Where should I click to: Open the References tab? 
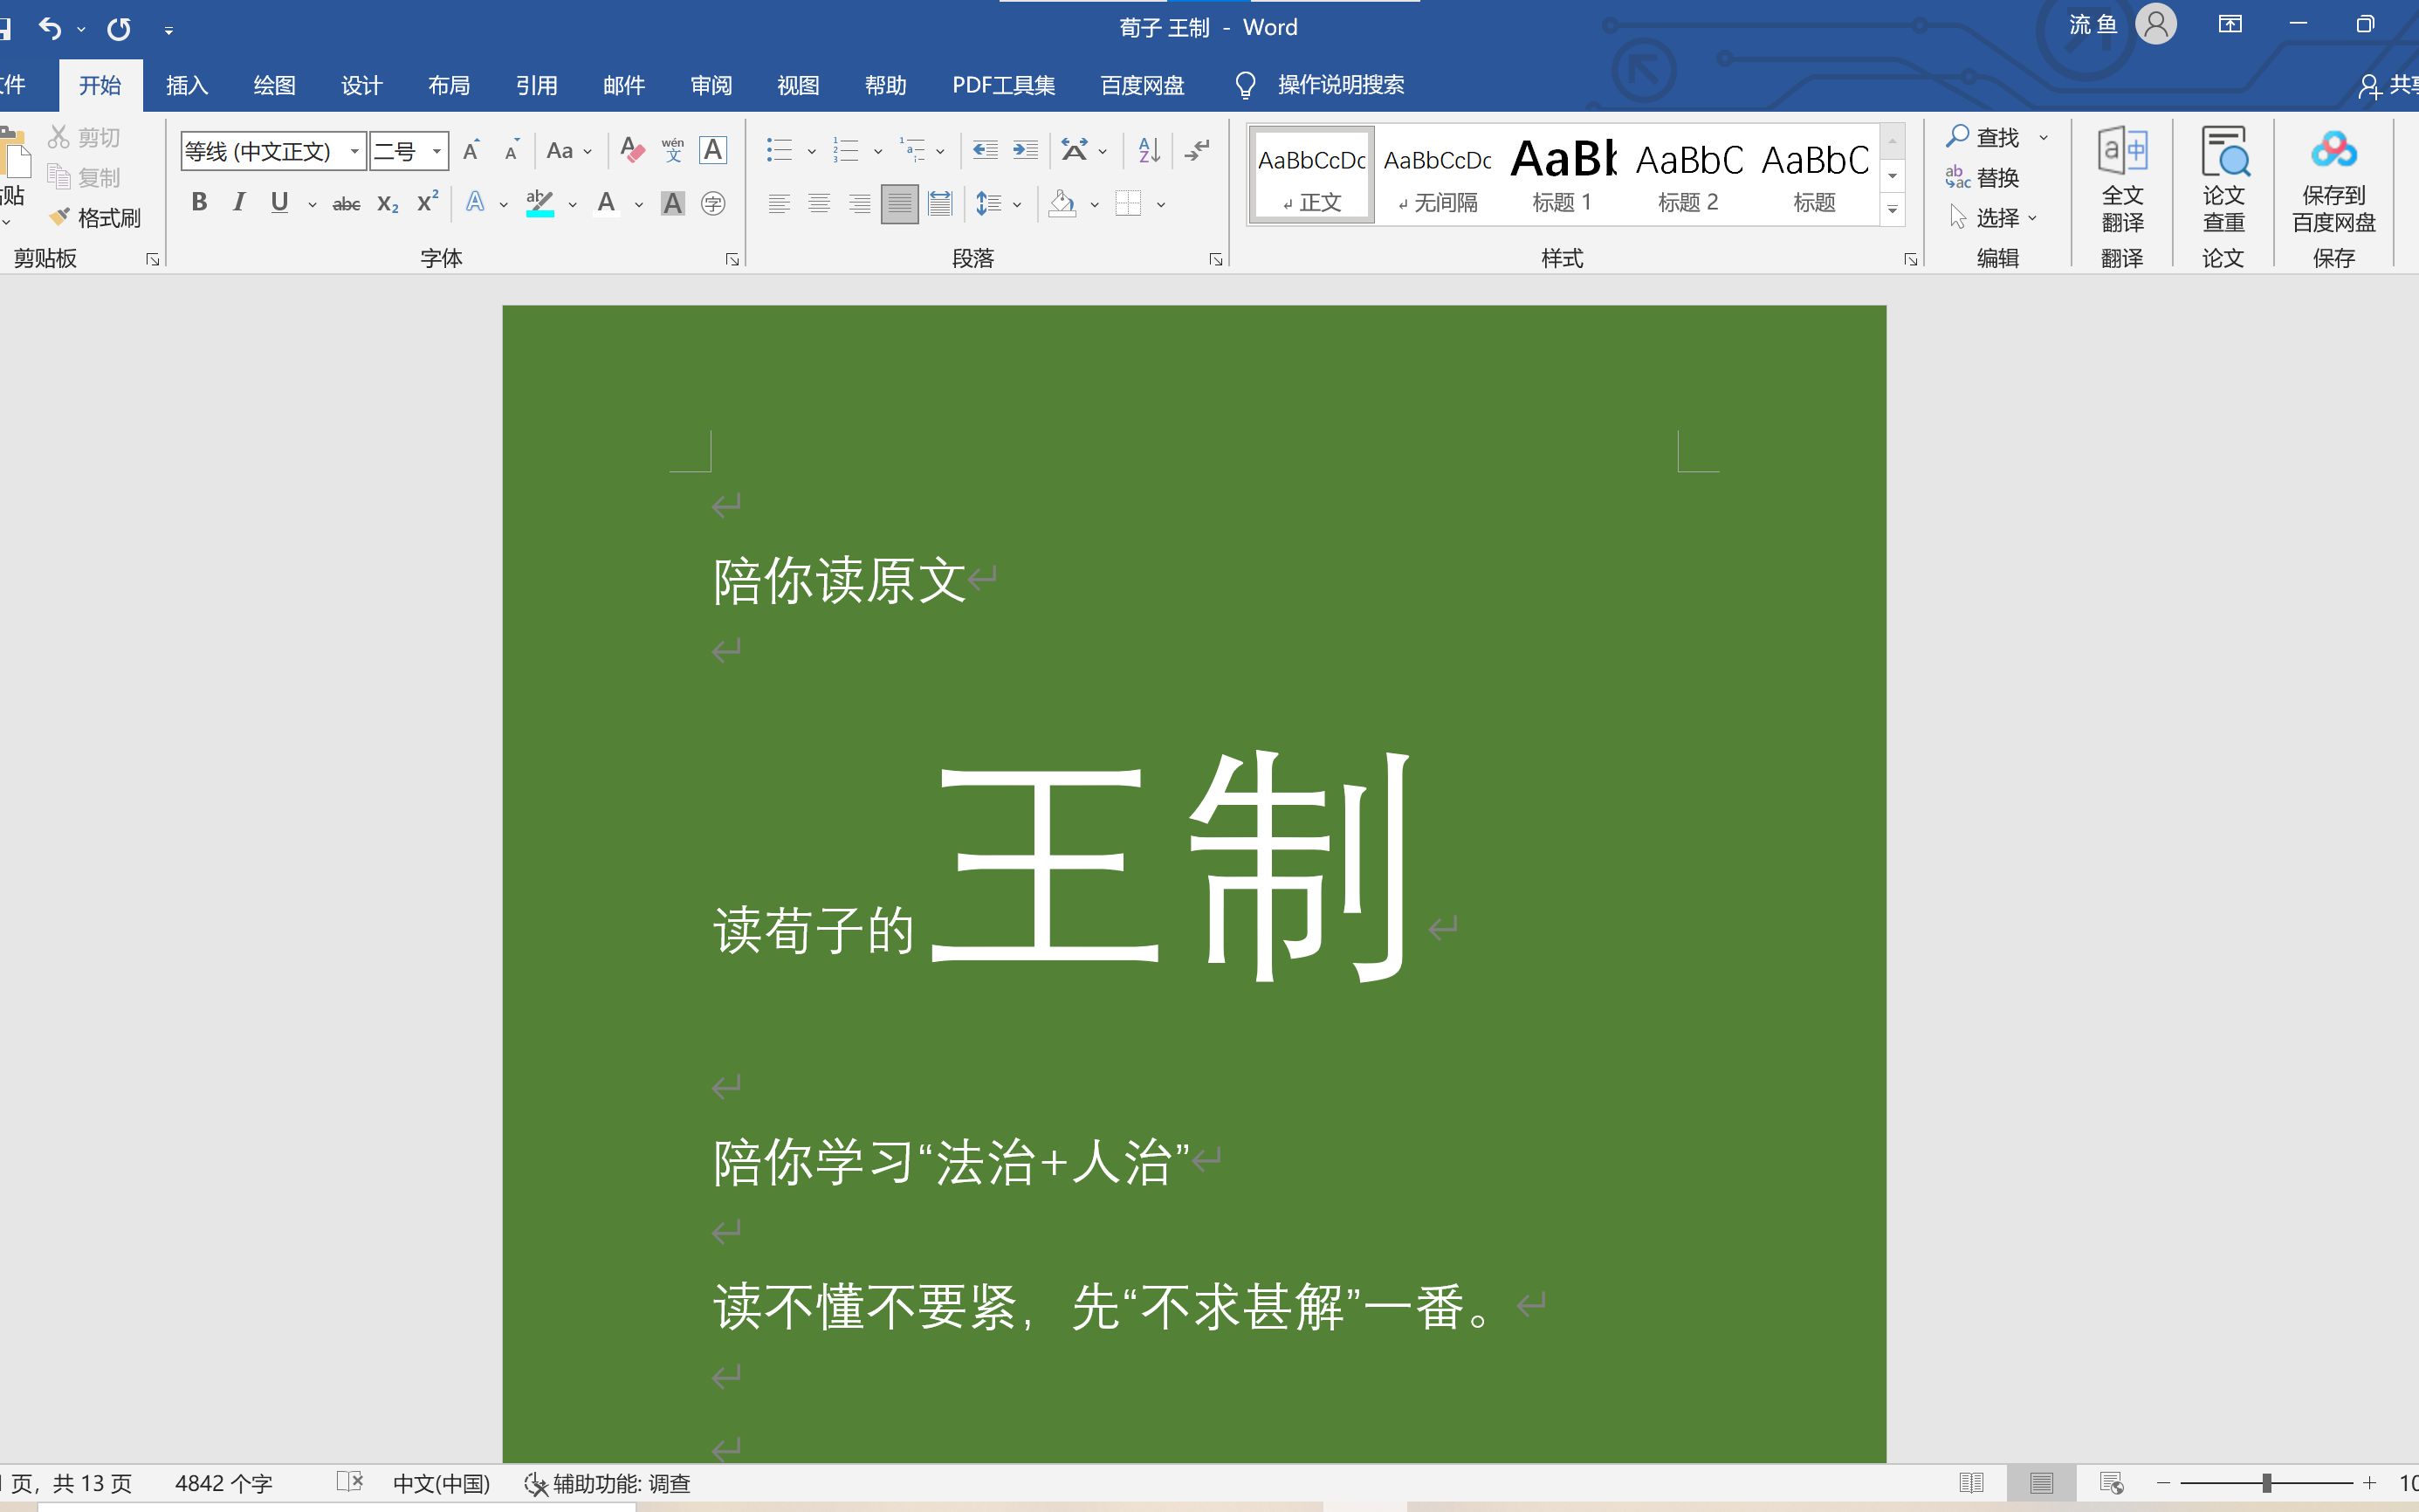pyautogui.click(x=536, y=85)
